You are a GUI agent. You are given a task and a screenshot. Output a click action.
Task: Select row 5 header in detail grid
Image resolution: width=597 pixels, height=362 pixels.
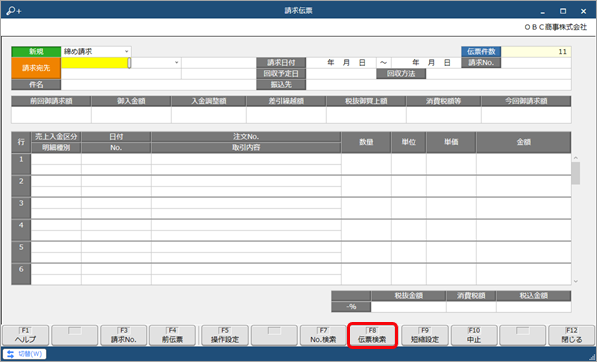(21, 252)
